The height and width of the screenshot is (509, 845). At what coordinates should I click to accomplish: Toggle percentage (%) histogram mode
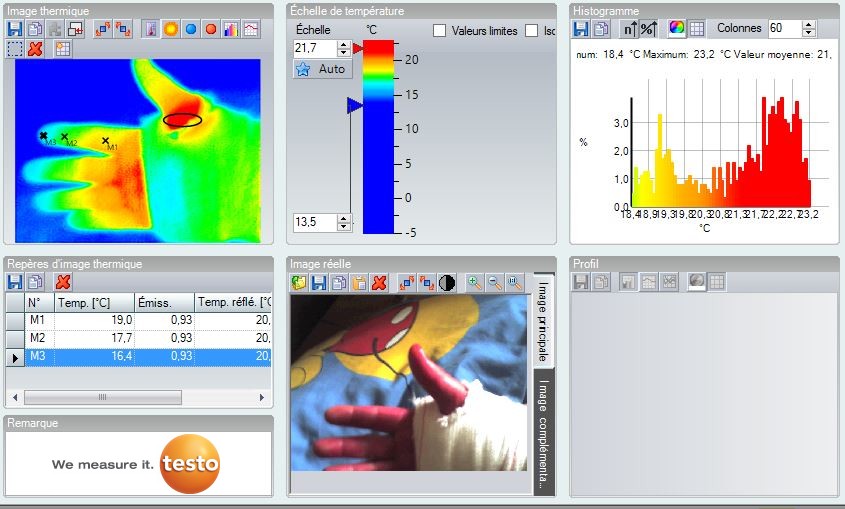[648, 29]
